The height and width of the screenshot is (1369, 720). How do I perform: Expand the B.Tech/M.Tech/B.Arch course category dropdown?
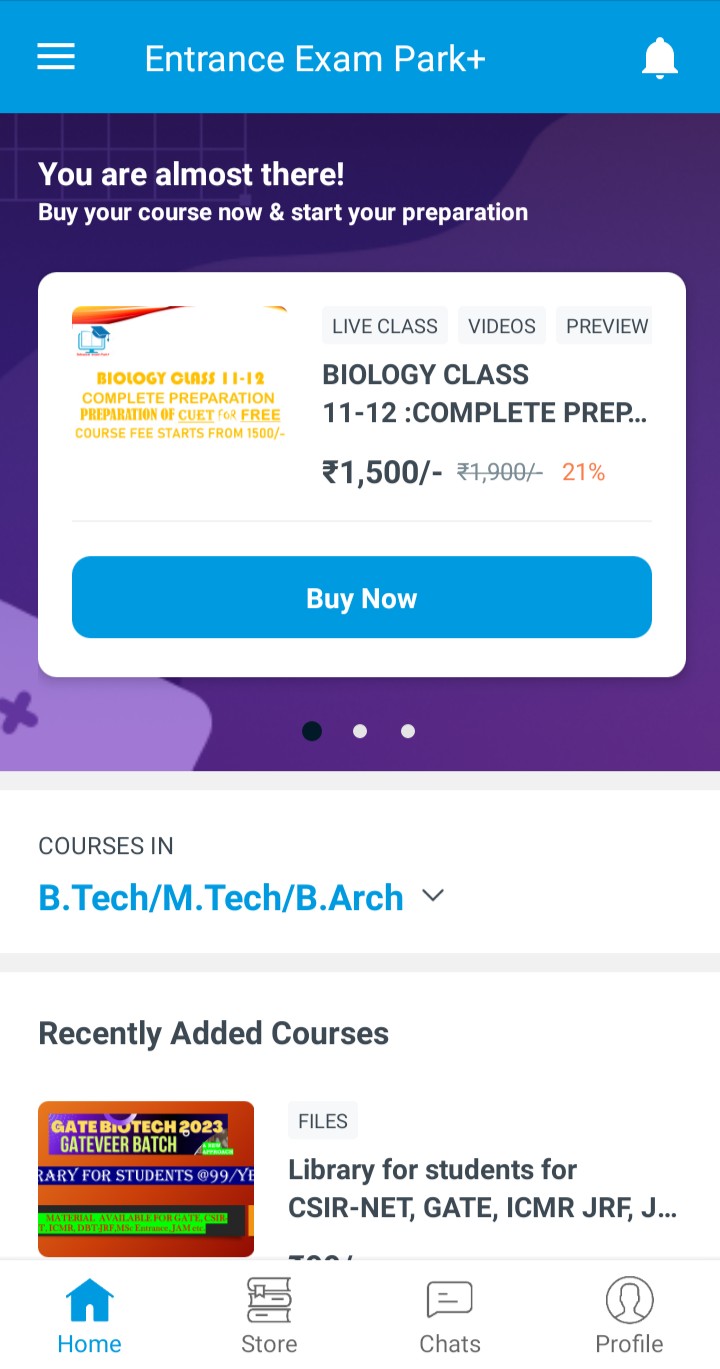click(x=221, y=897)
